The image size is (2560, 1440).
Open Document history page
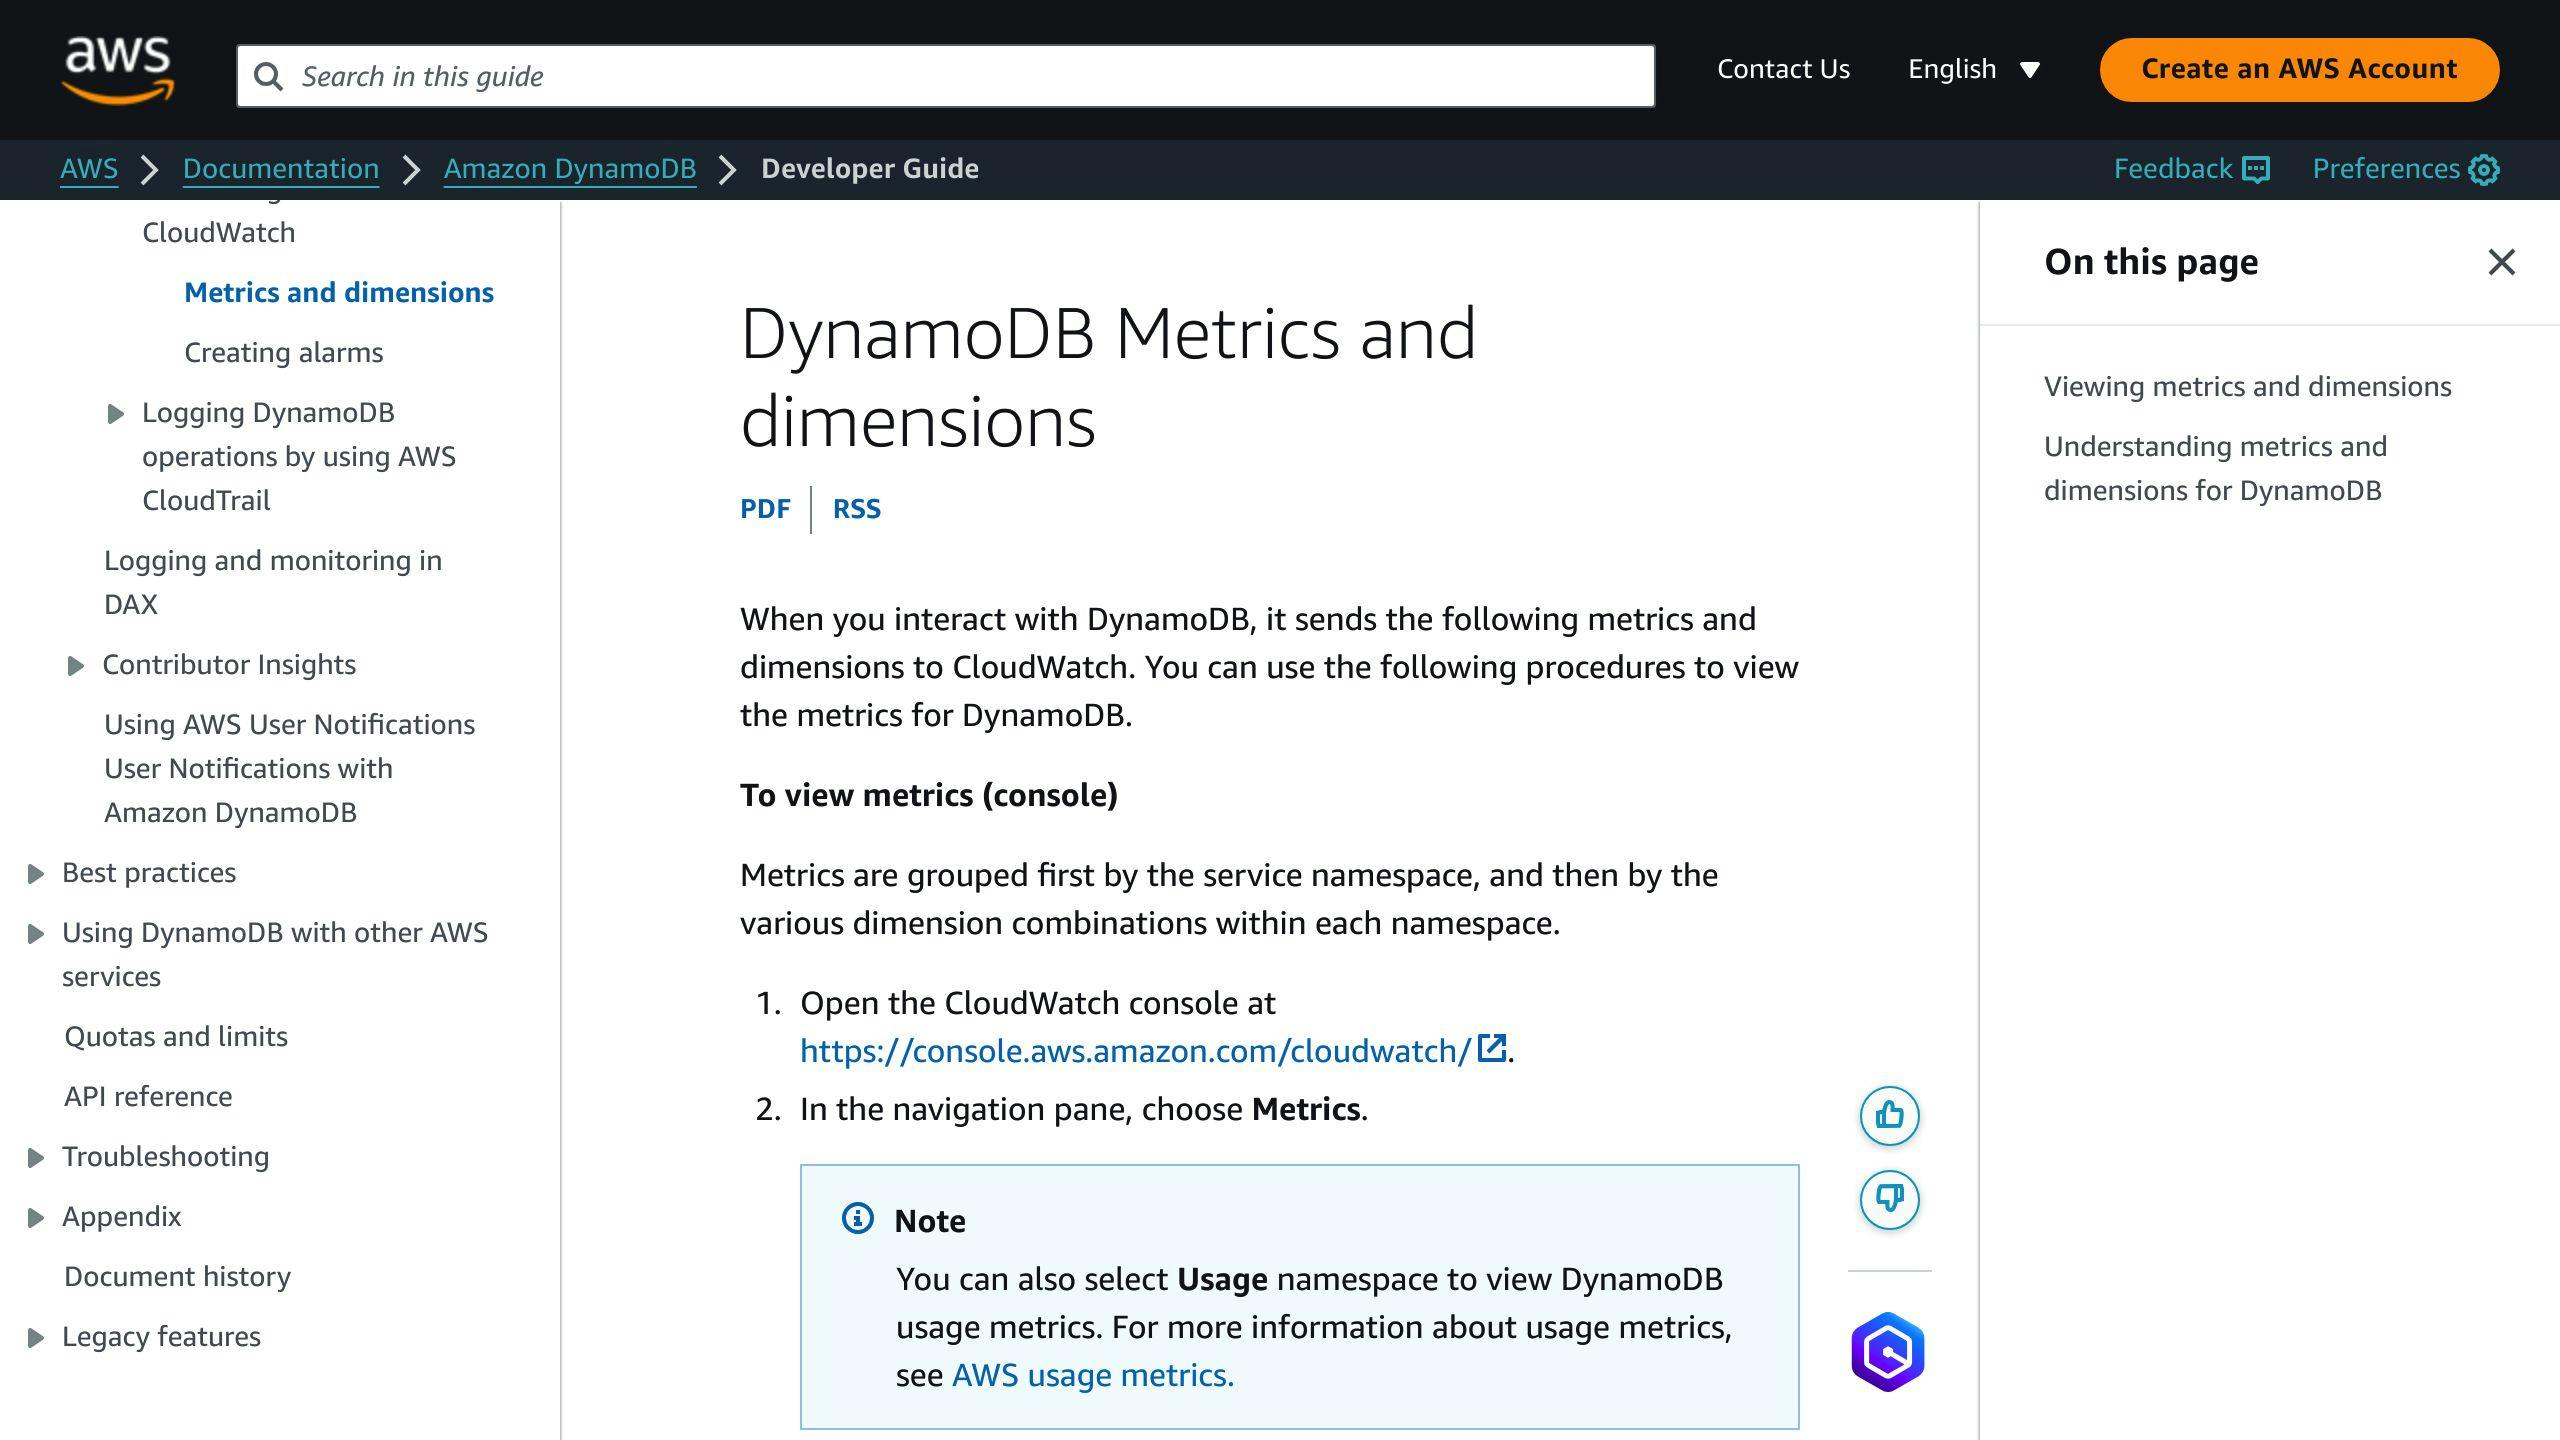(x=177, y=1276)
